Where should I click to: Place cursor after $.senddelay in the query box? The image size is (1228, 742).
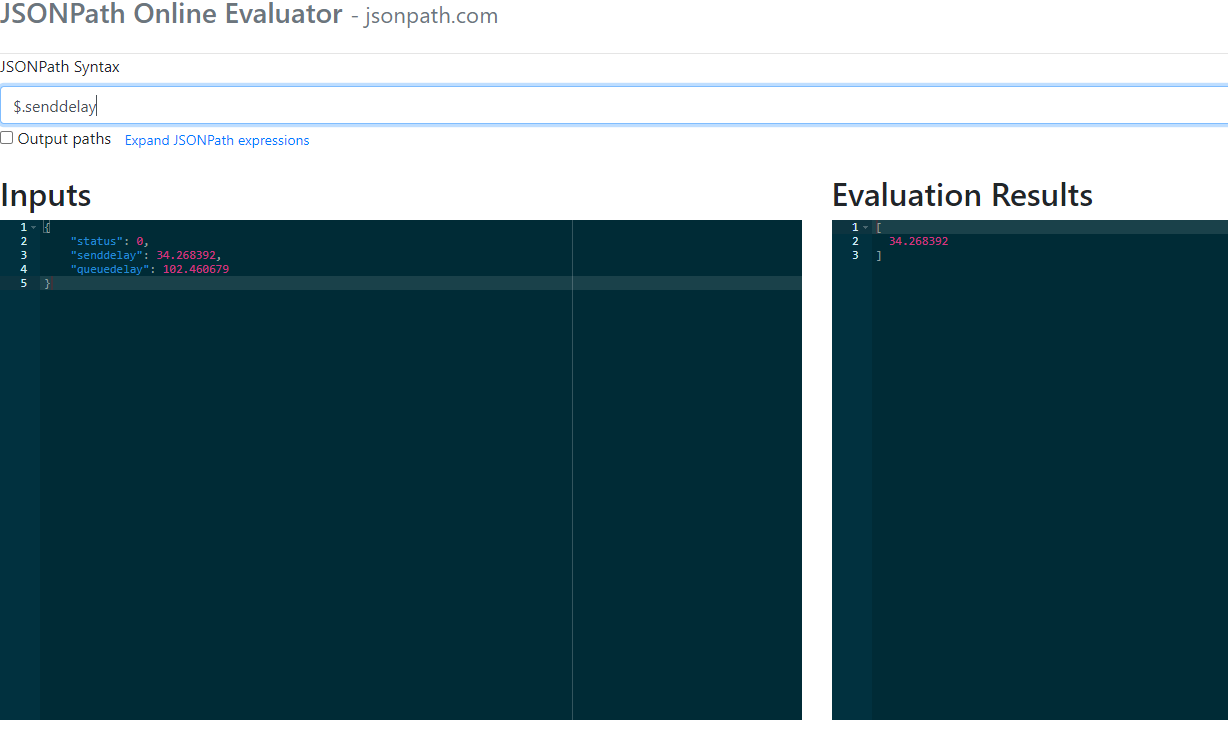click(x=96, y=105)
